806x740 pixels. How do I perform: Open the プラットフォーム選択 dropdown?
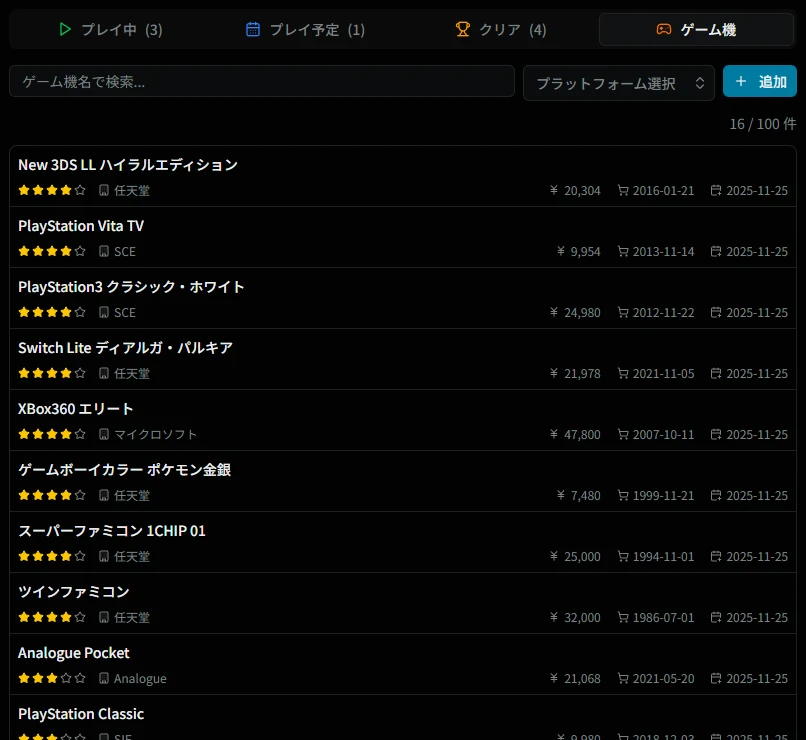click(619, 83)
